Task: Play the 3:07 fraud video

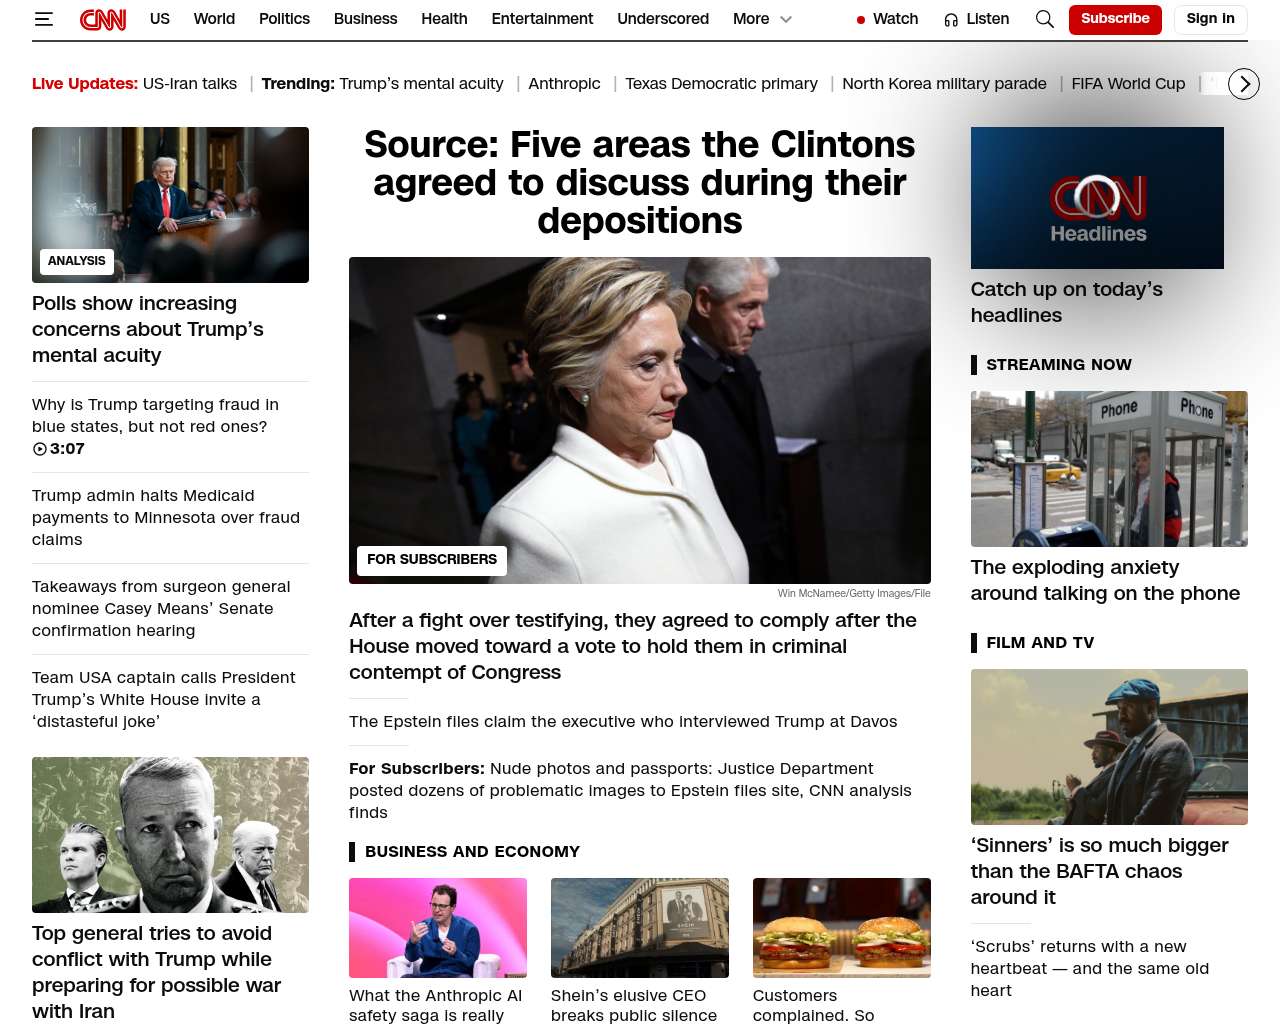Action: [58, 449]
